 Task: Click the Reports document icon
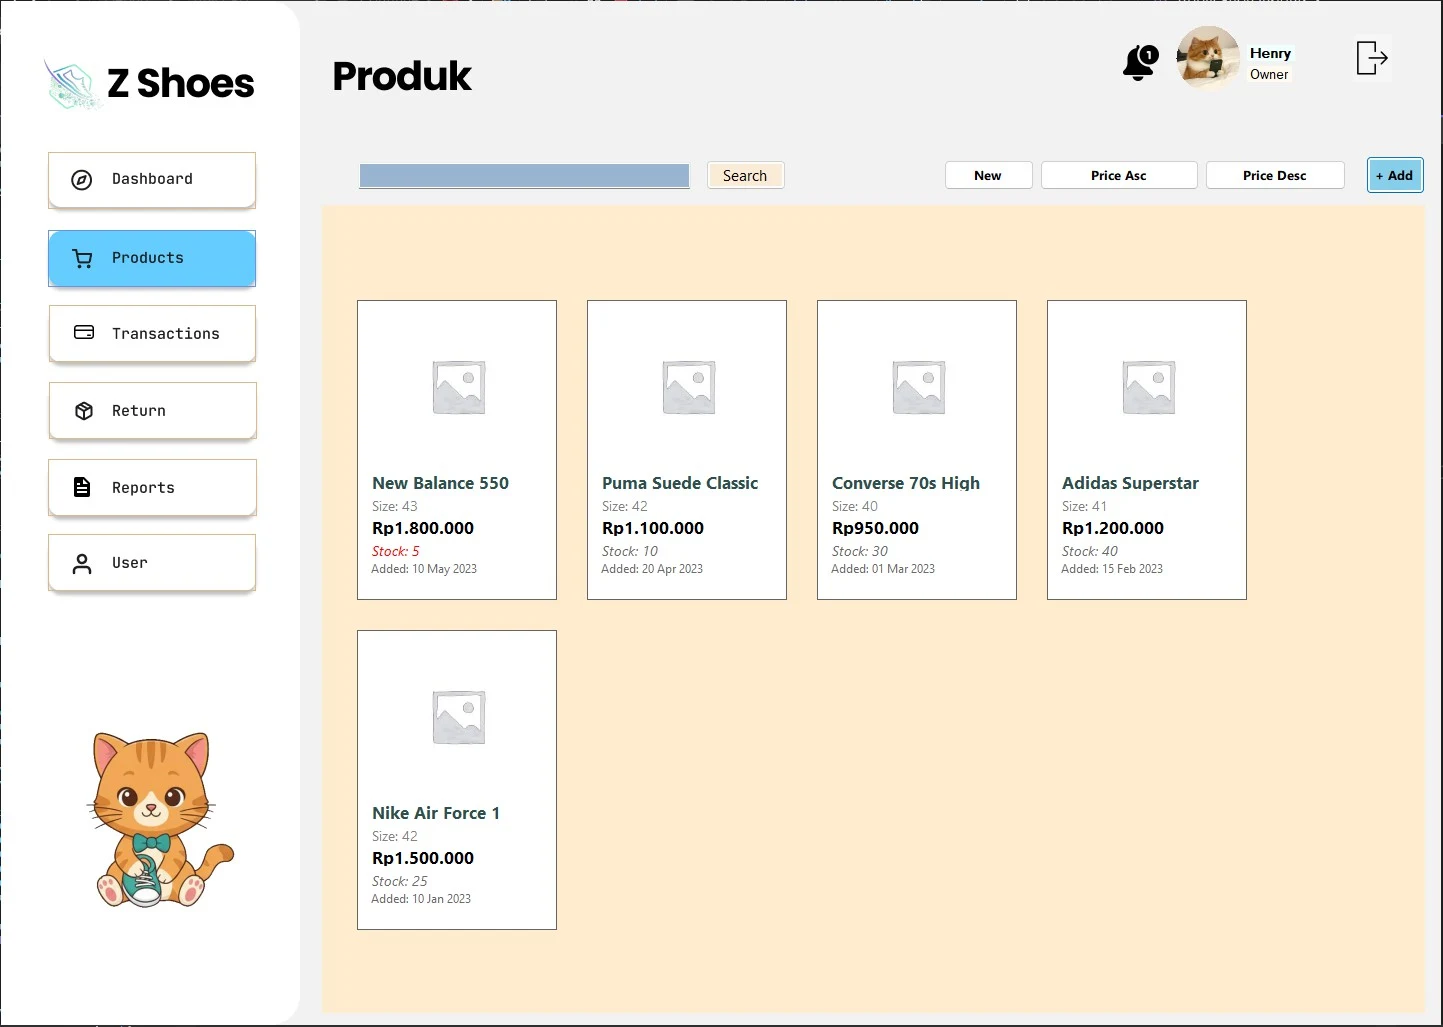(x=82, y=487)
